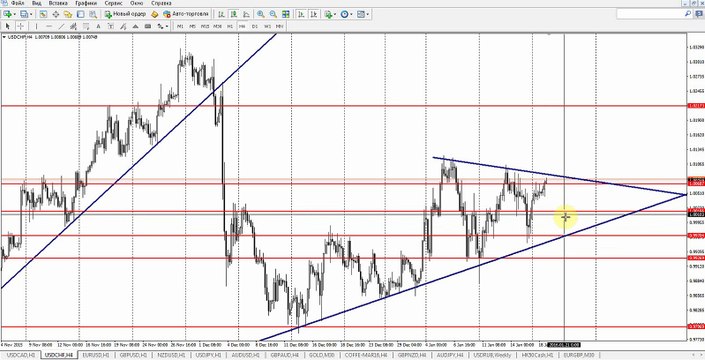This screenshot has height=360, width=705.
Task: Select the crosshair tool
Action: [21, 27]
